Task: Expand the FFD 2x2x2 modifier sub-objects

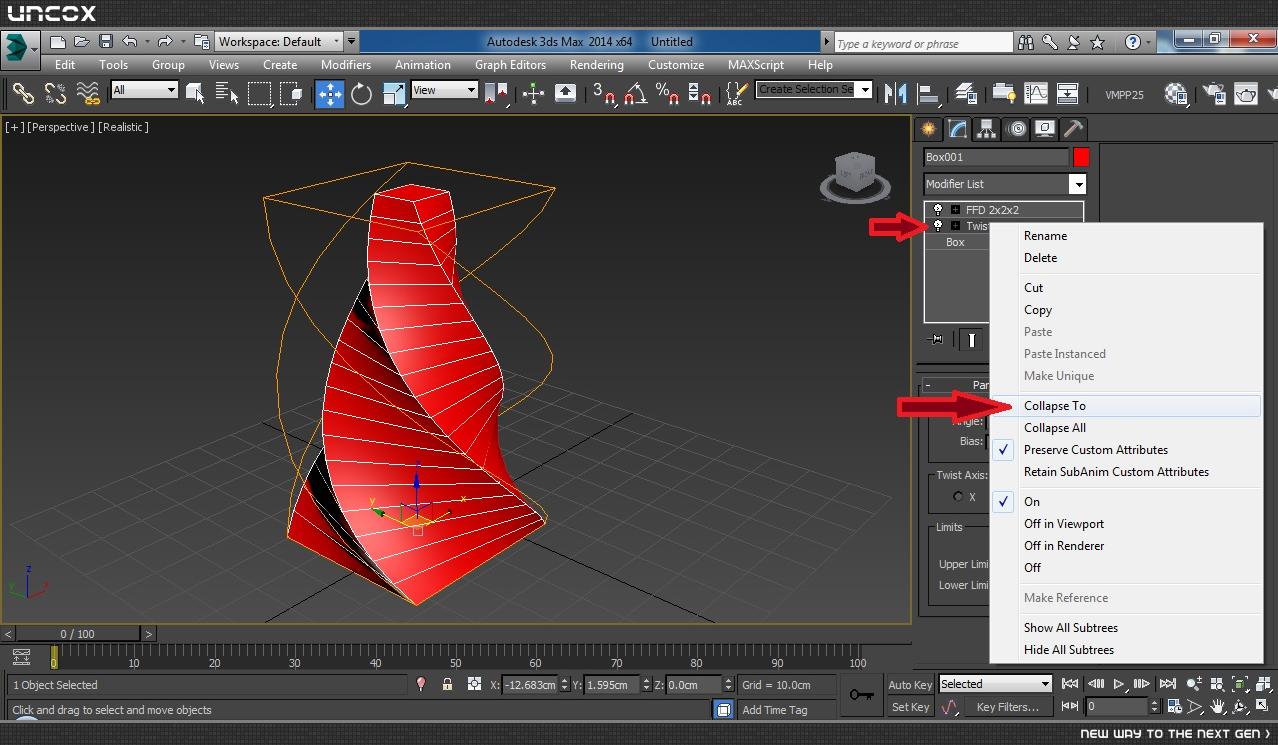Action: (x=955, y=210)
